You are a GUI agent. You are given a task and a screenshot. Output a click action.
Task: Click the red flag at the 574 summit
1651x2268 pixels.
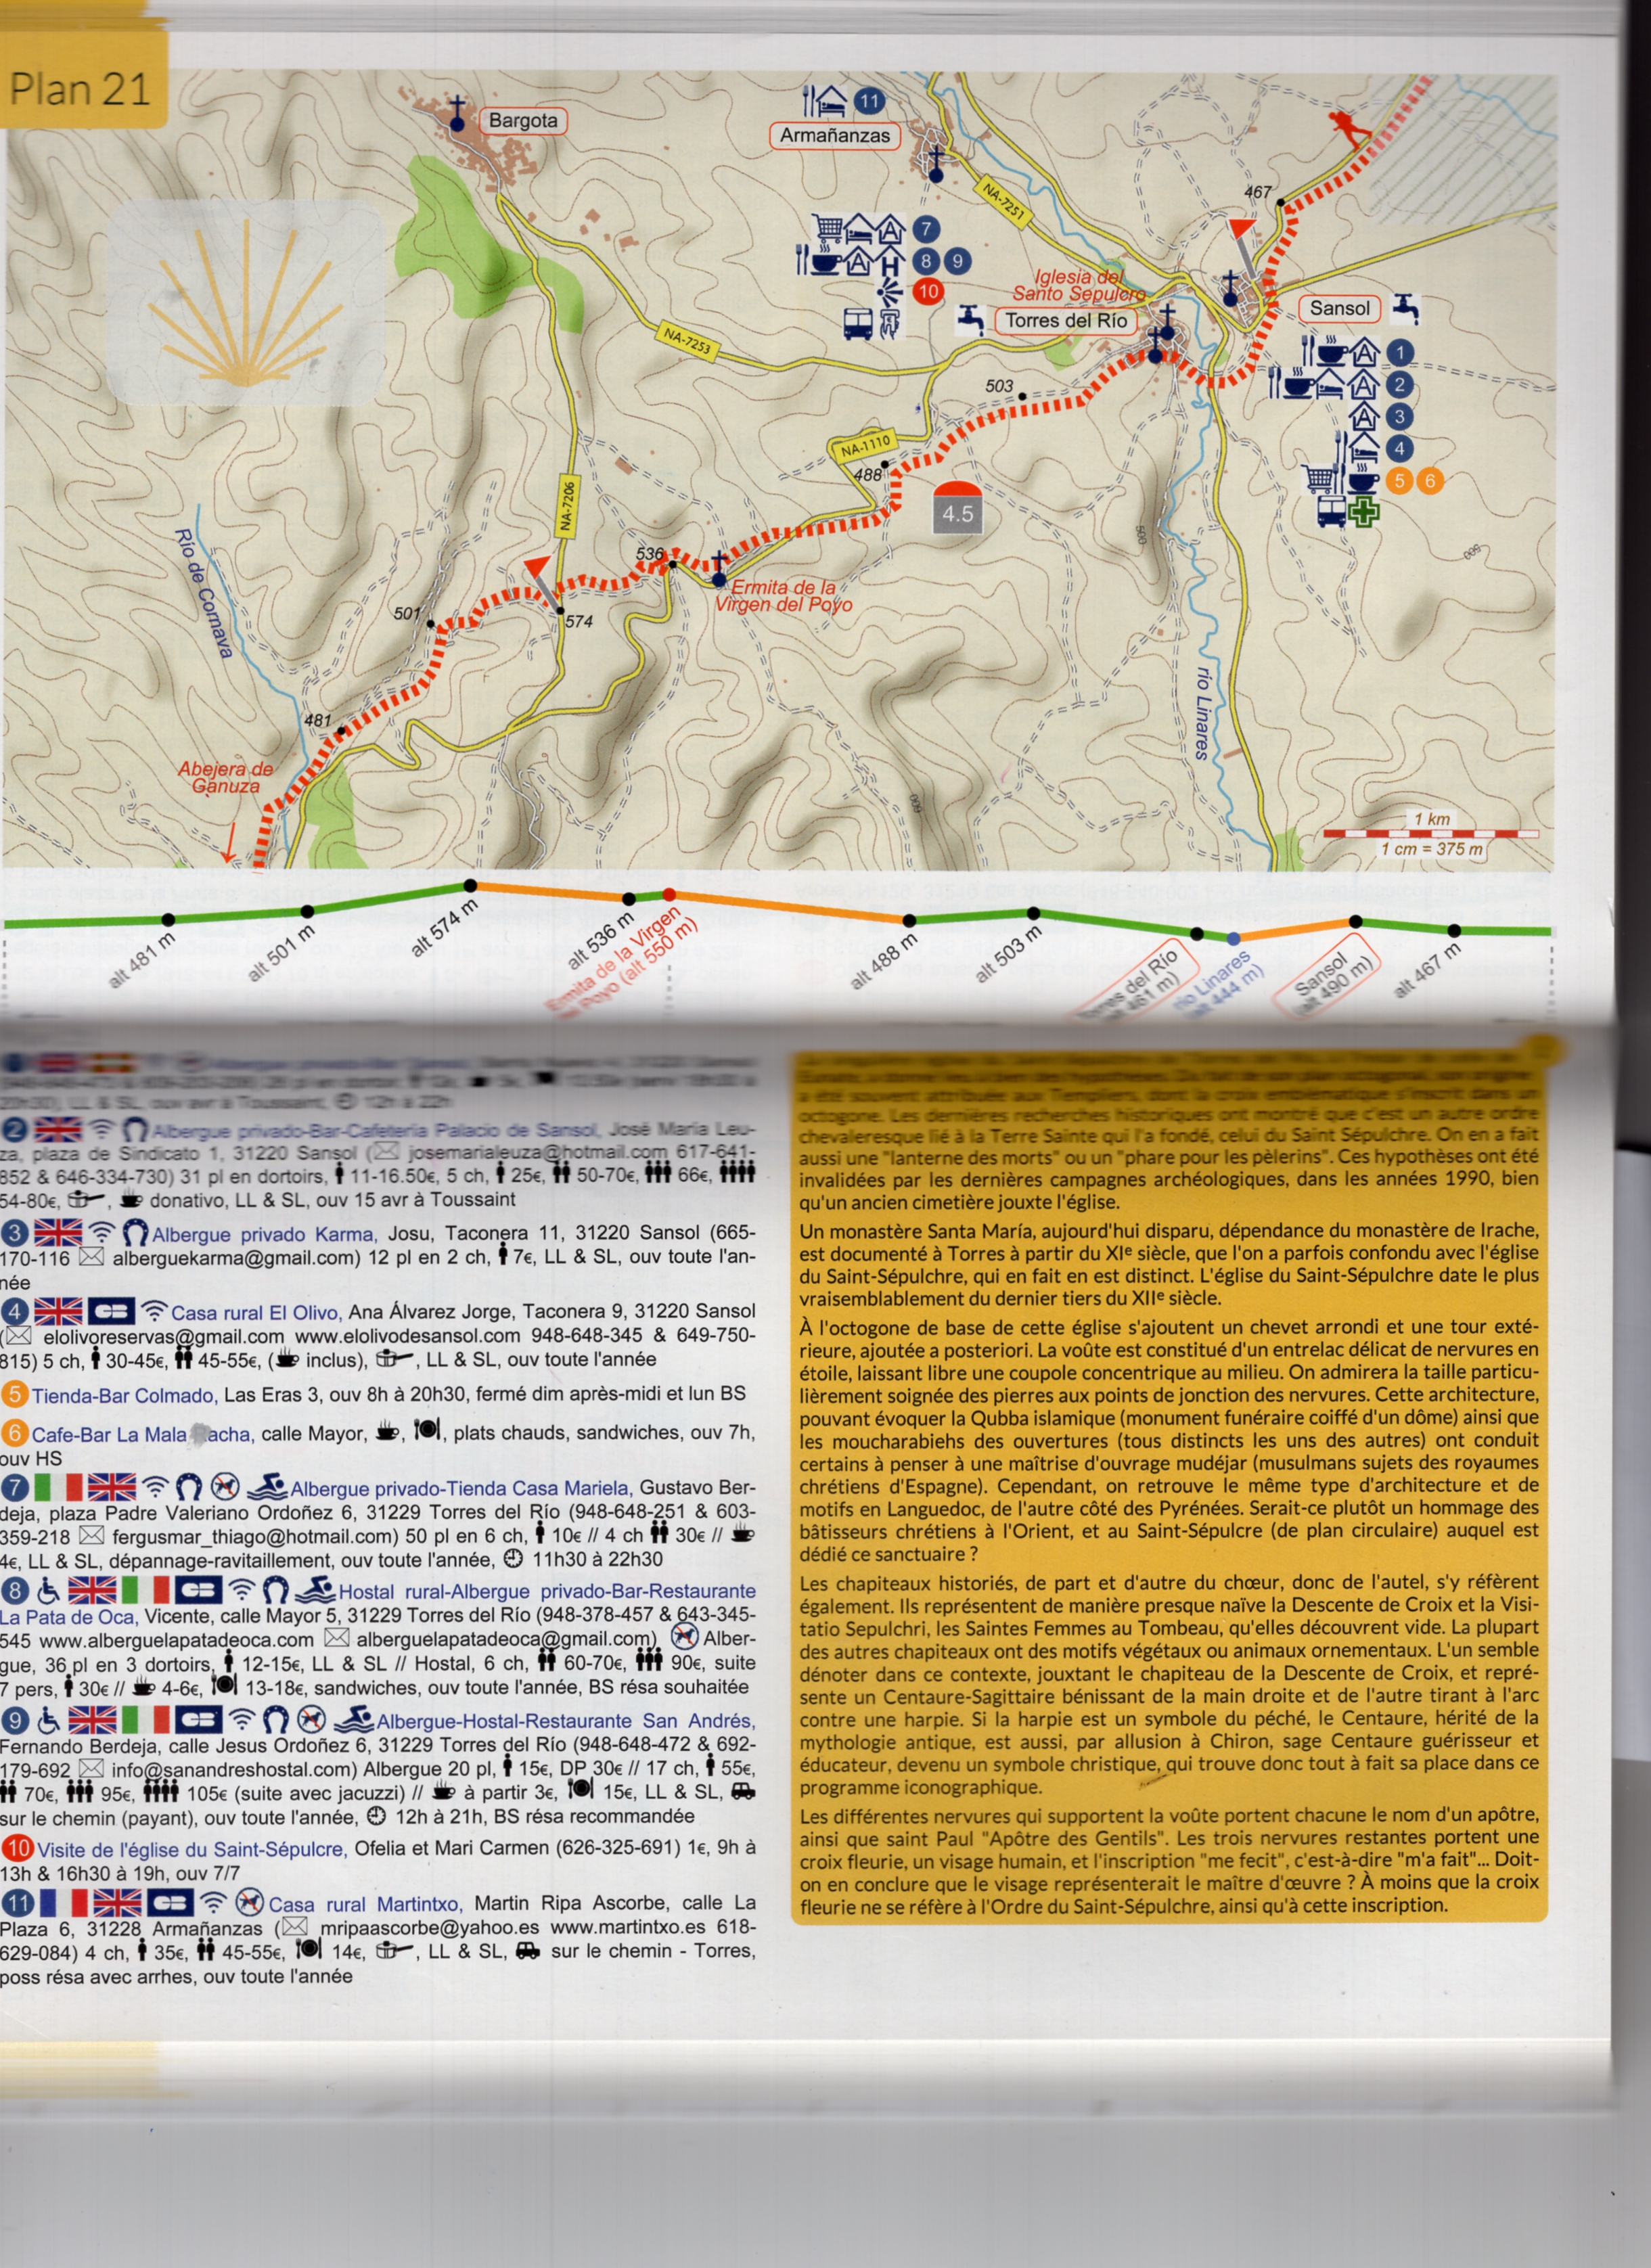click(540, 582)
